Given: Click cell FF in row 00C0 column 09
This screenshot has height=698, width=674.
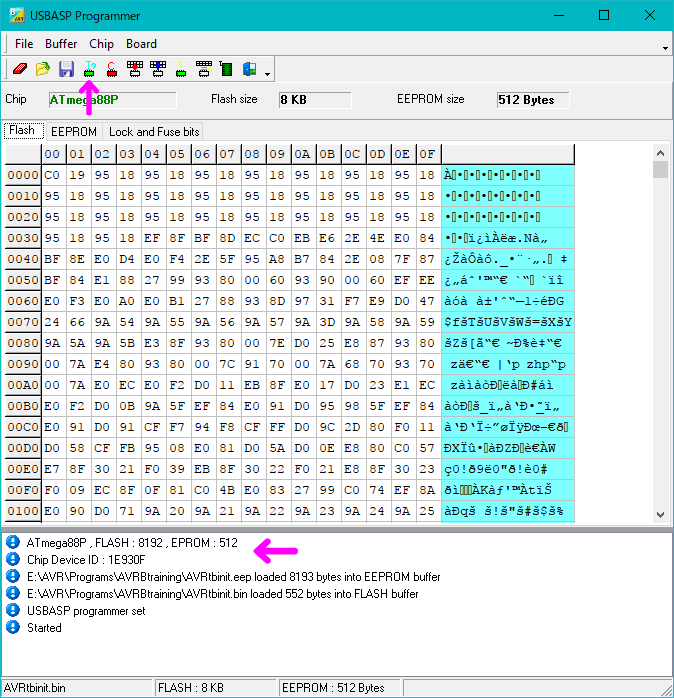Looking at the screenshot, I should click(x=277, y=427).
